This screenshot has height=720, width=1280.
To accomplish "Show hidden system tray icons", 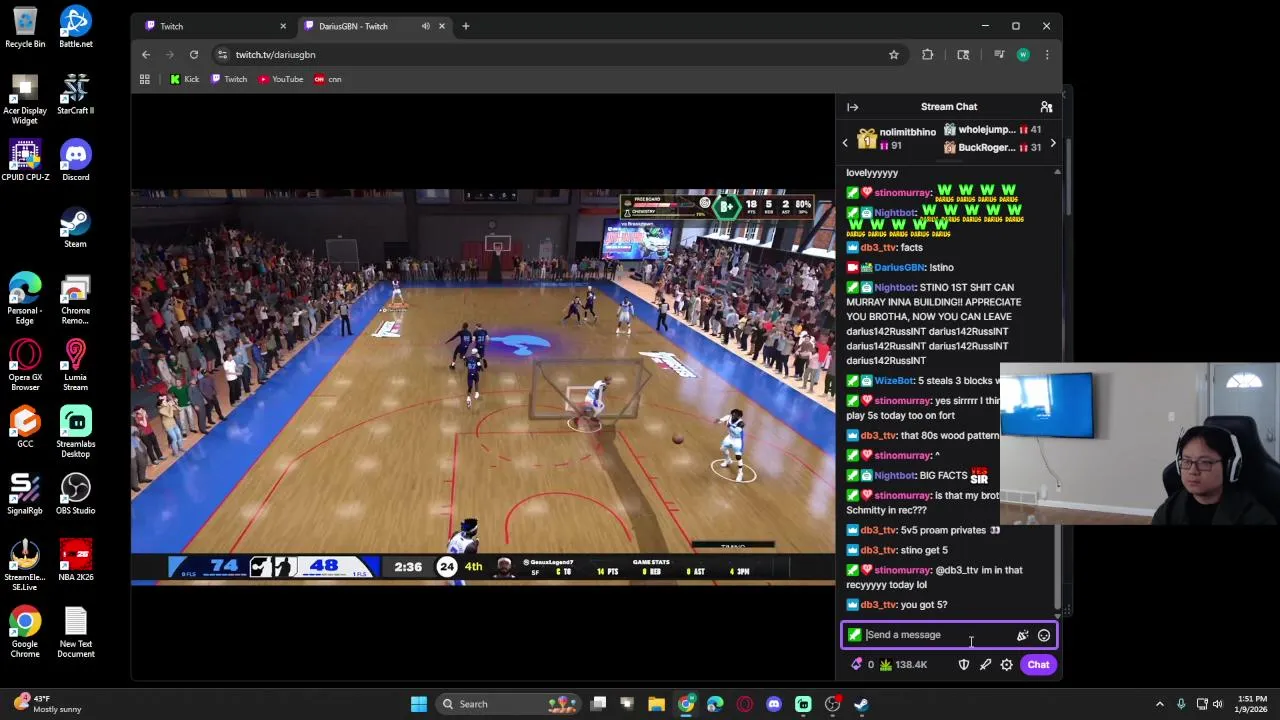I will tap(1160, 704).
